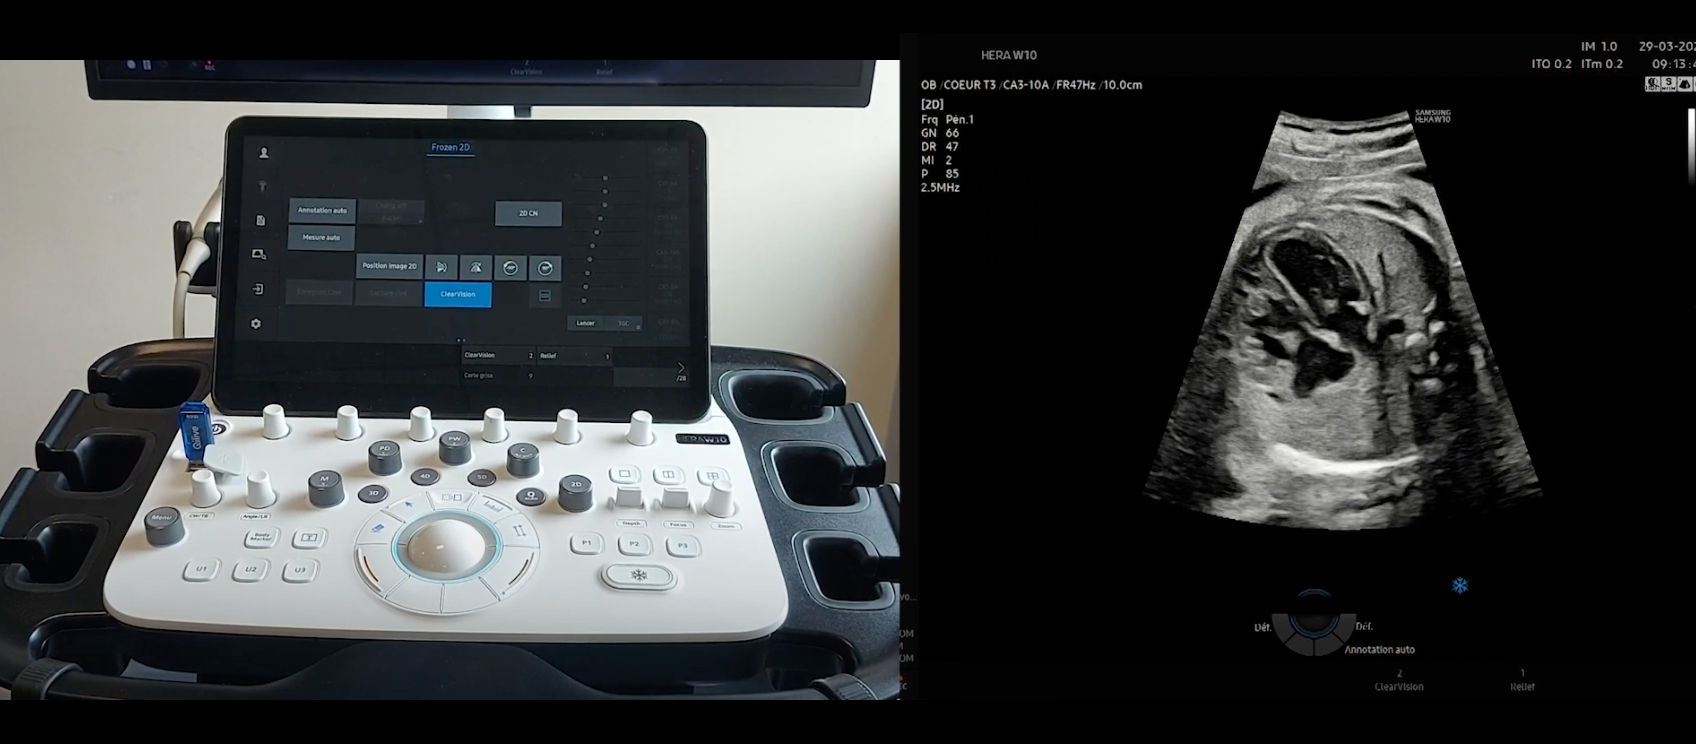Viewport: 1696px width, 744px height.
Task: Click the Annotation auto label on monitor
Action: pos(1379,650)
